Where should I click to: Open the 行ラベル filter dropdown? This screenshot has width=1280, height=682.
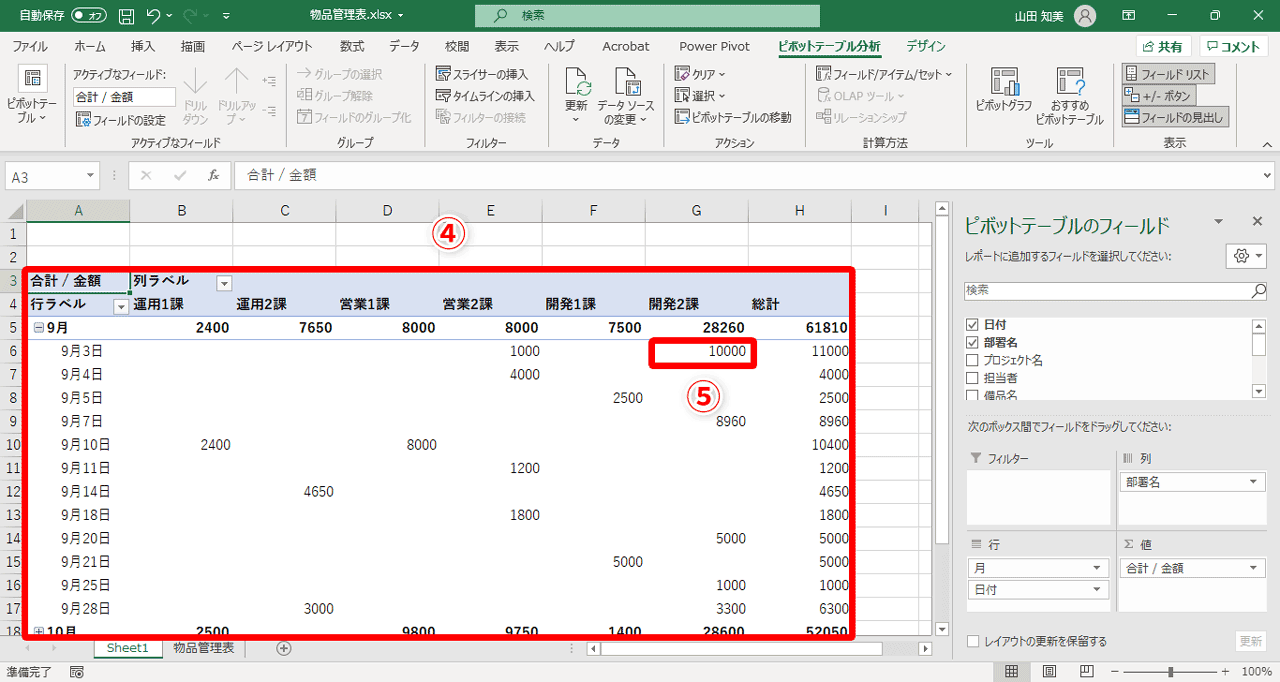pyautogui.click(x=121, y=306)
